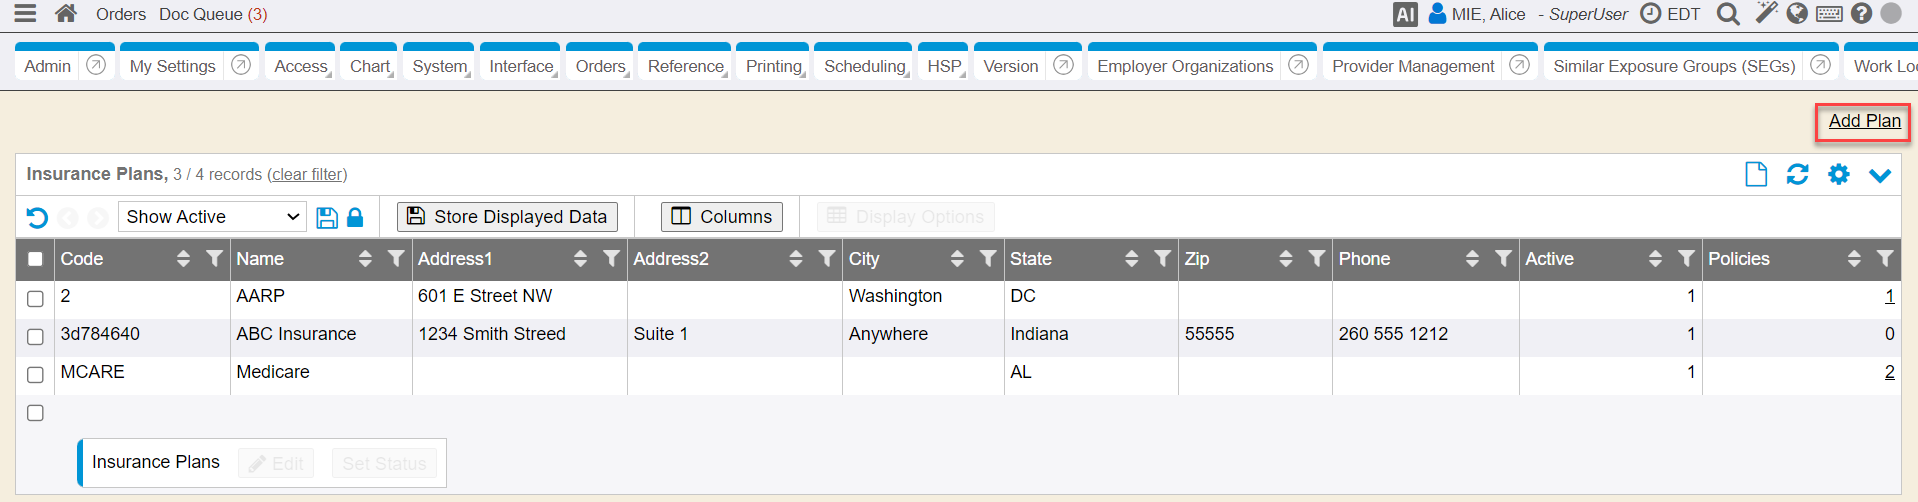This screenshot has height=502, width=1918.
Task: Open the Show Active dropdown
Action: (212, 217)
